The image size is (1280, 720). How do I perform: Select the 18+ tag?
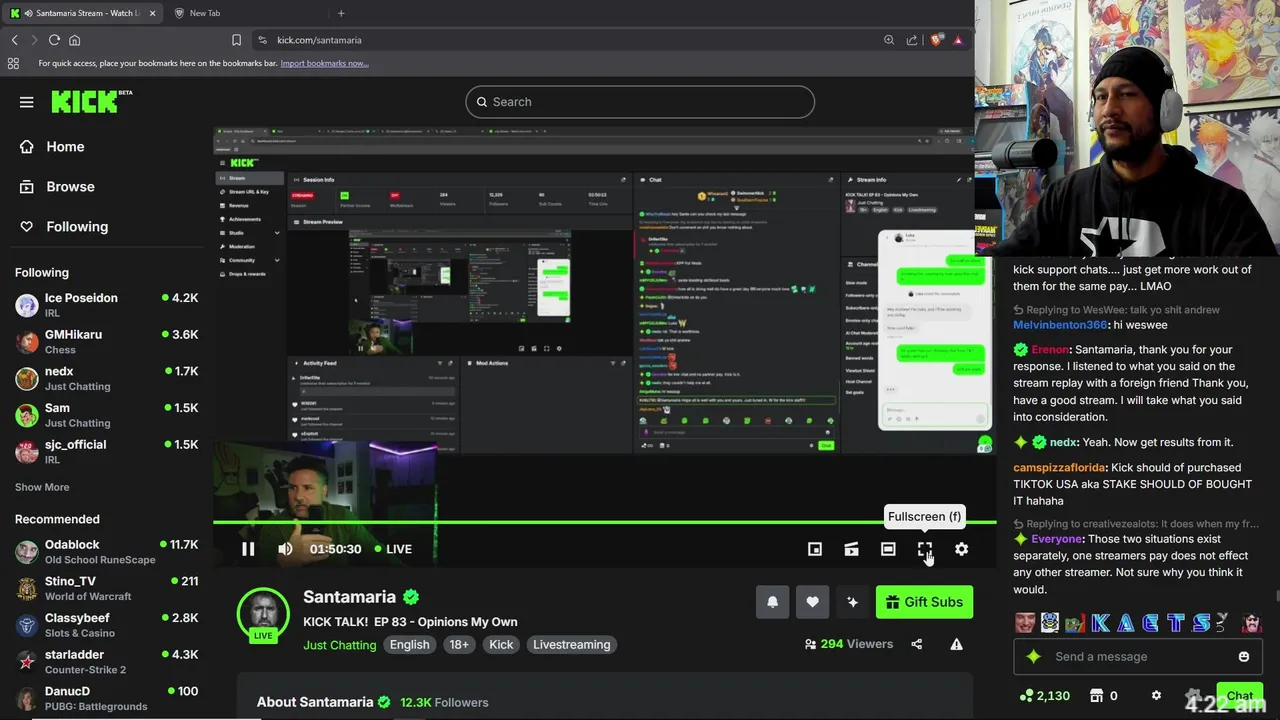(x=459, y=645)
